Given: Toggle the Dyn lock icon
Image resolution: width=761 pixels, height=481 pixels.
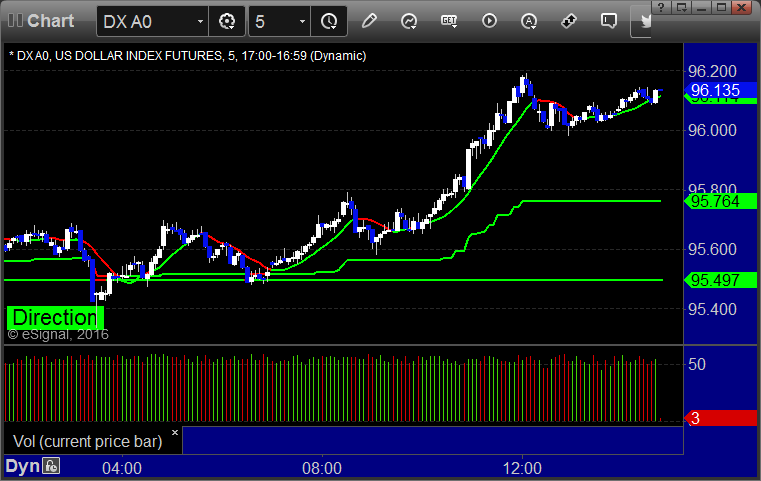Looking at the screenshot, I should point(51,466).
